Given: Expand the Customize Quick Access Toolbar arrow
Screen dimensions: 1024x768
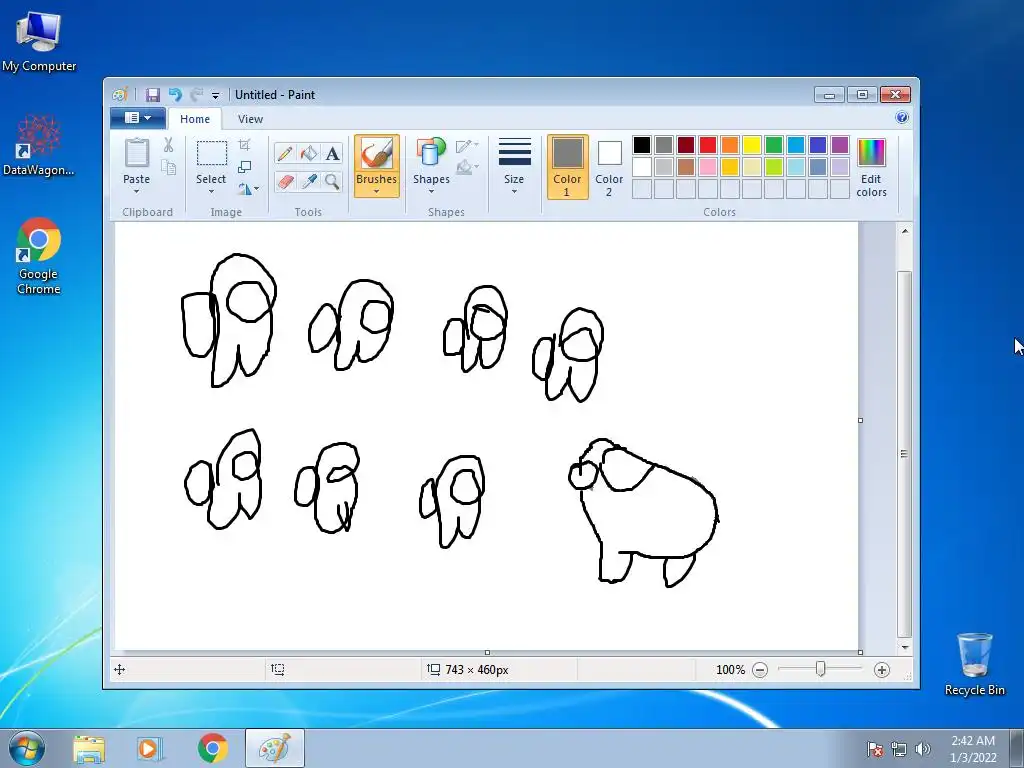Looking at the screenshot, I should [216, 95].
